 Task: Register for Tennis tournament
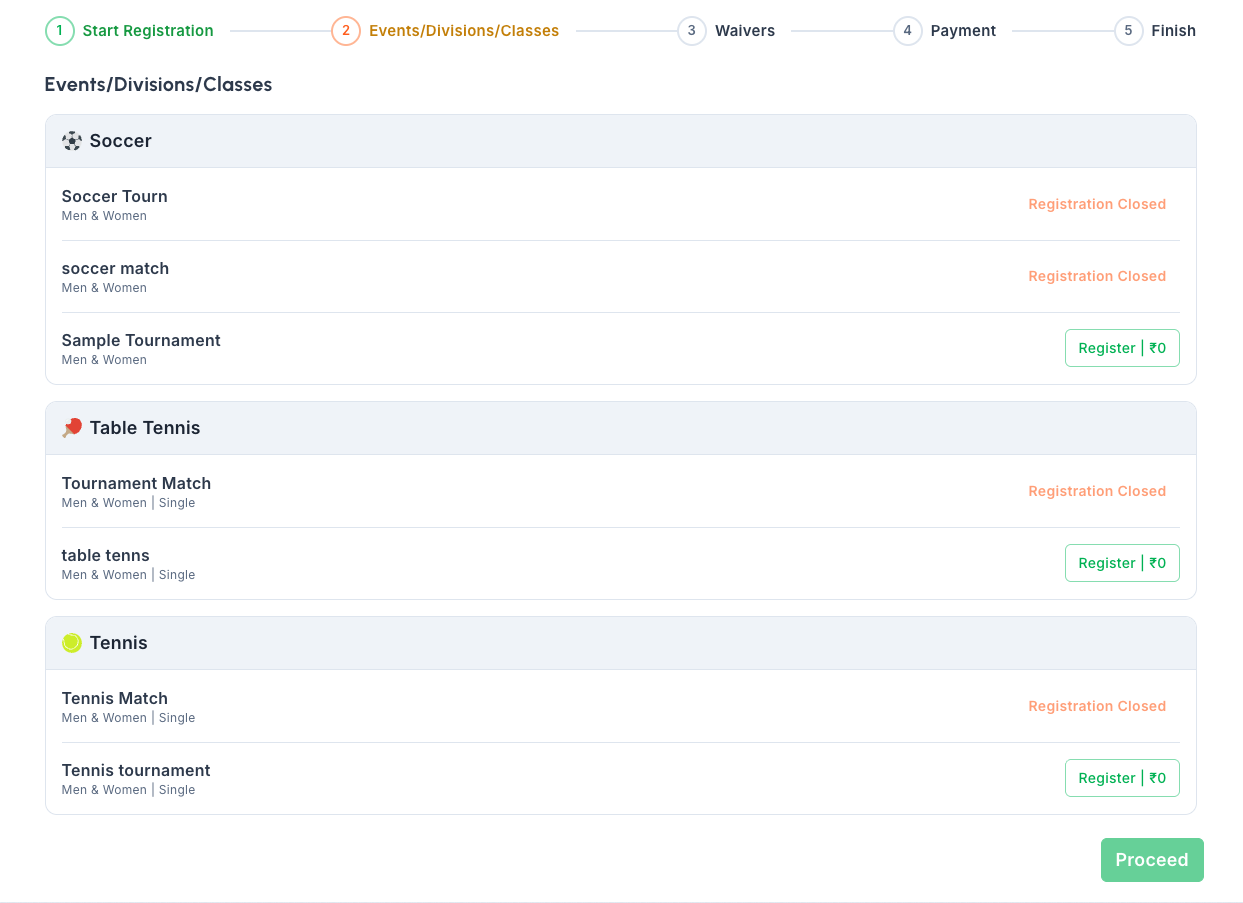[1121, 778]
